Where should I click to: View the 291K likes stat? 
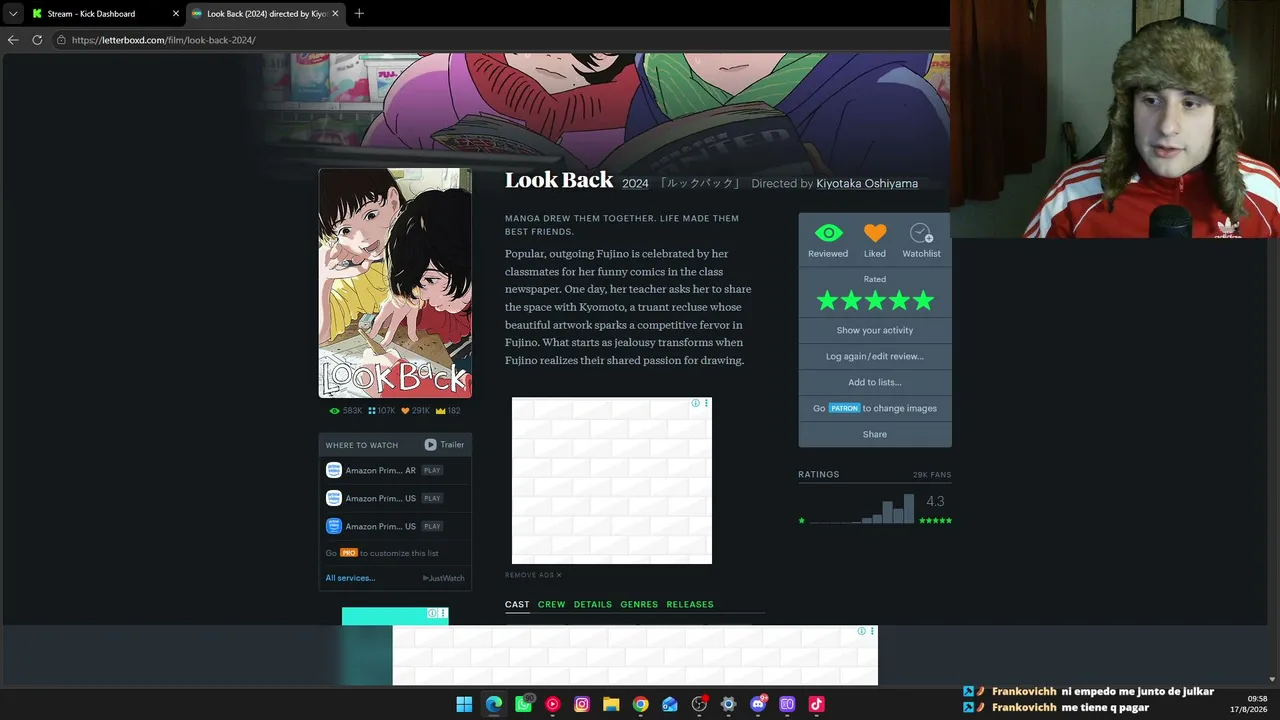pos(415,411)
